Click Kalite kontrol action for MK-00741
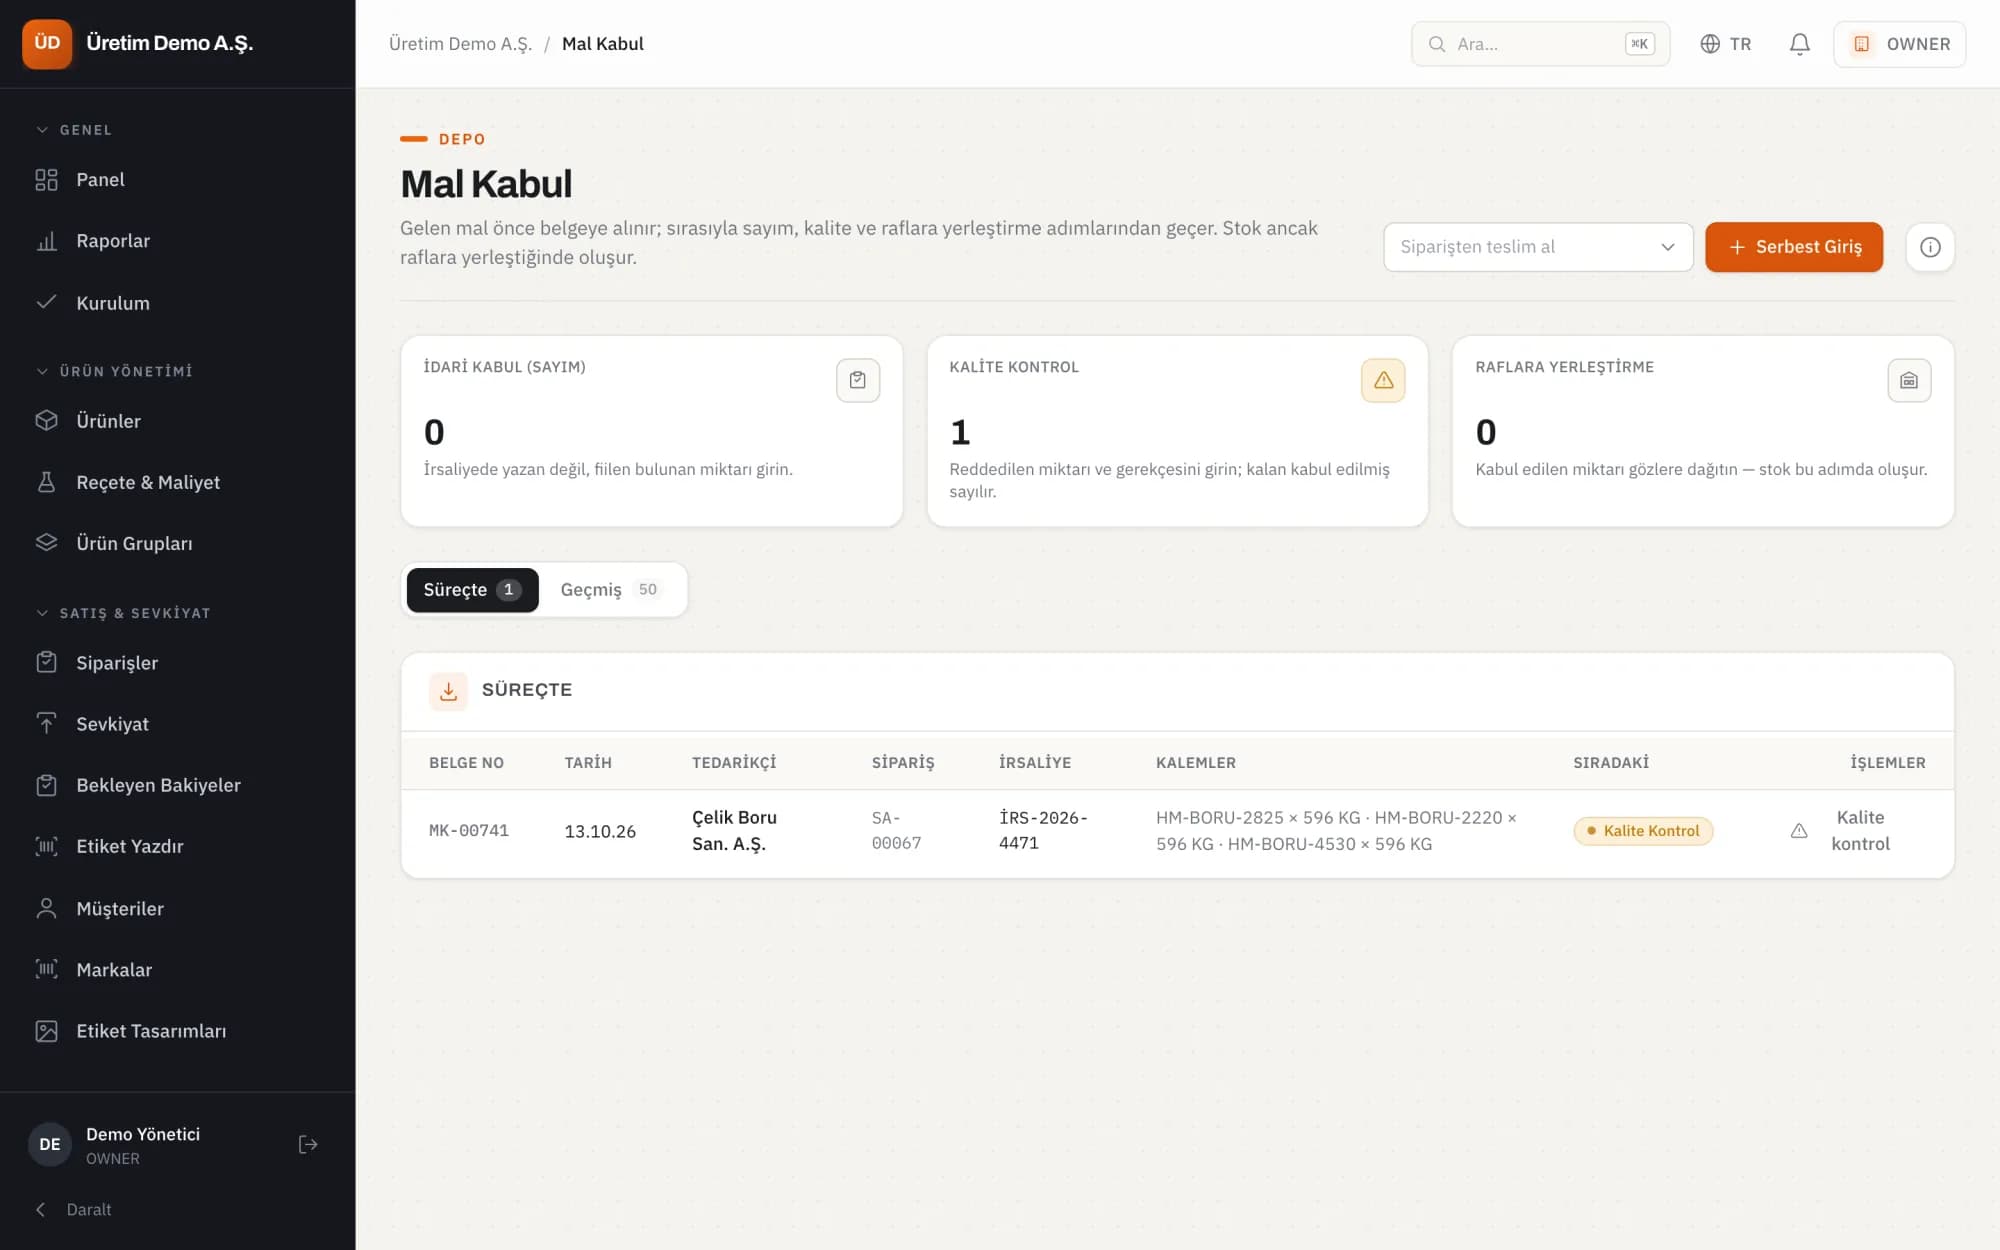The width and height of the screenshot is (2000, 1250). coord(1840,831)
